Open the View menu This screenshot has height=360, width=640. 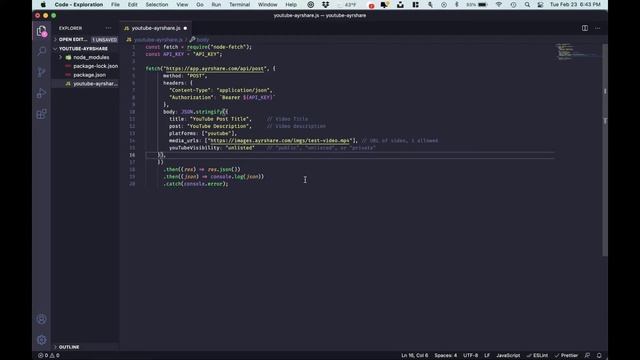[182, 4]
